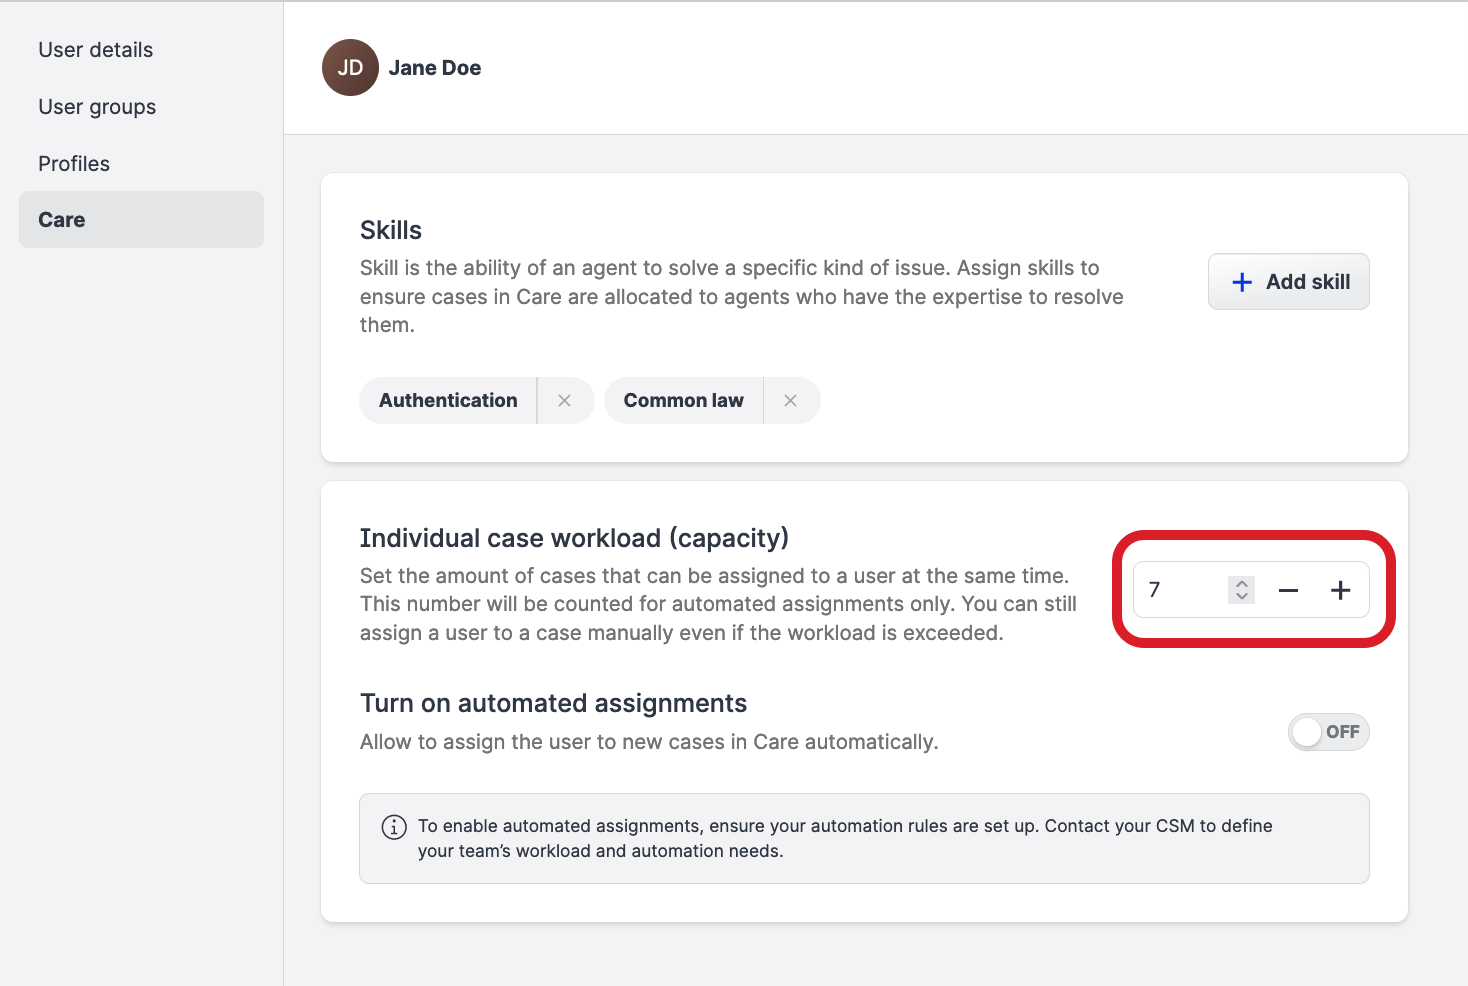Click the info icon in the notice
The width and height of the screenshot is (1468, 986).
click(x=394, y=827)
